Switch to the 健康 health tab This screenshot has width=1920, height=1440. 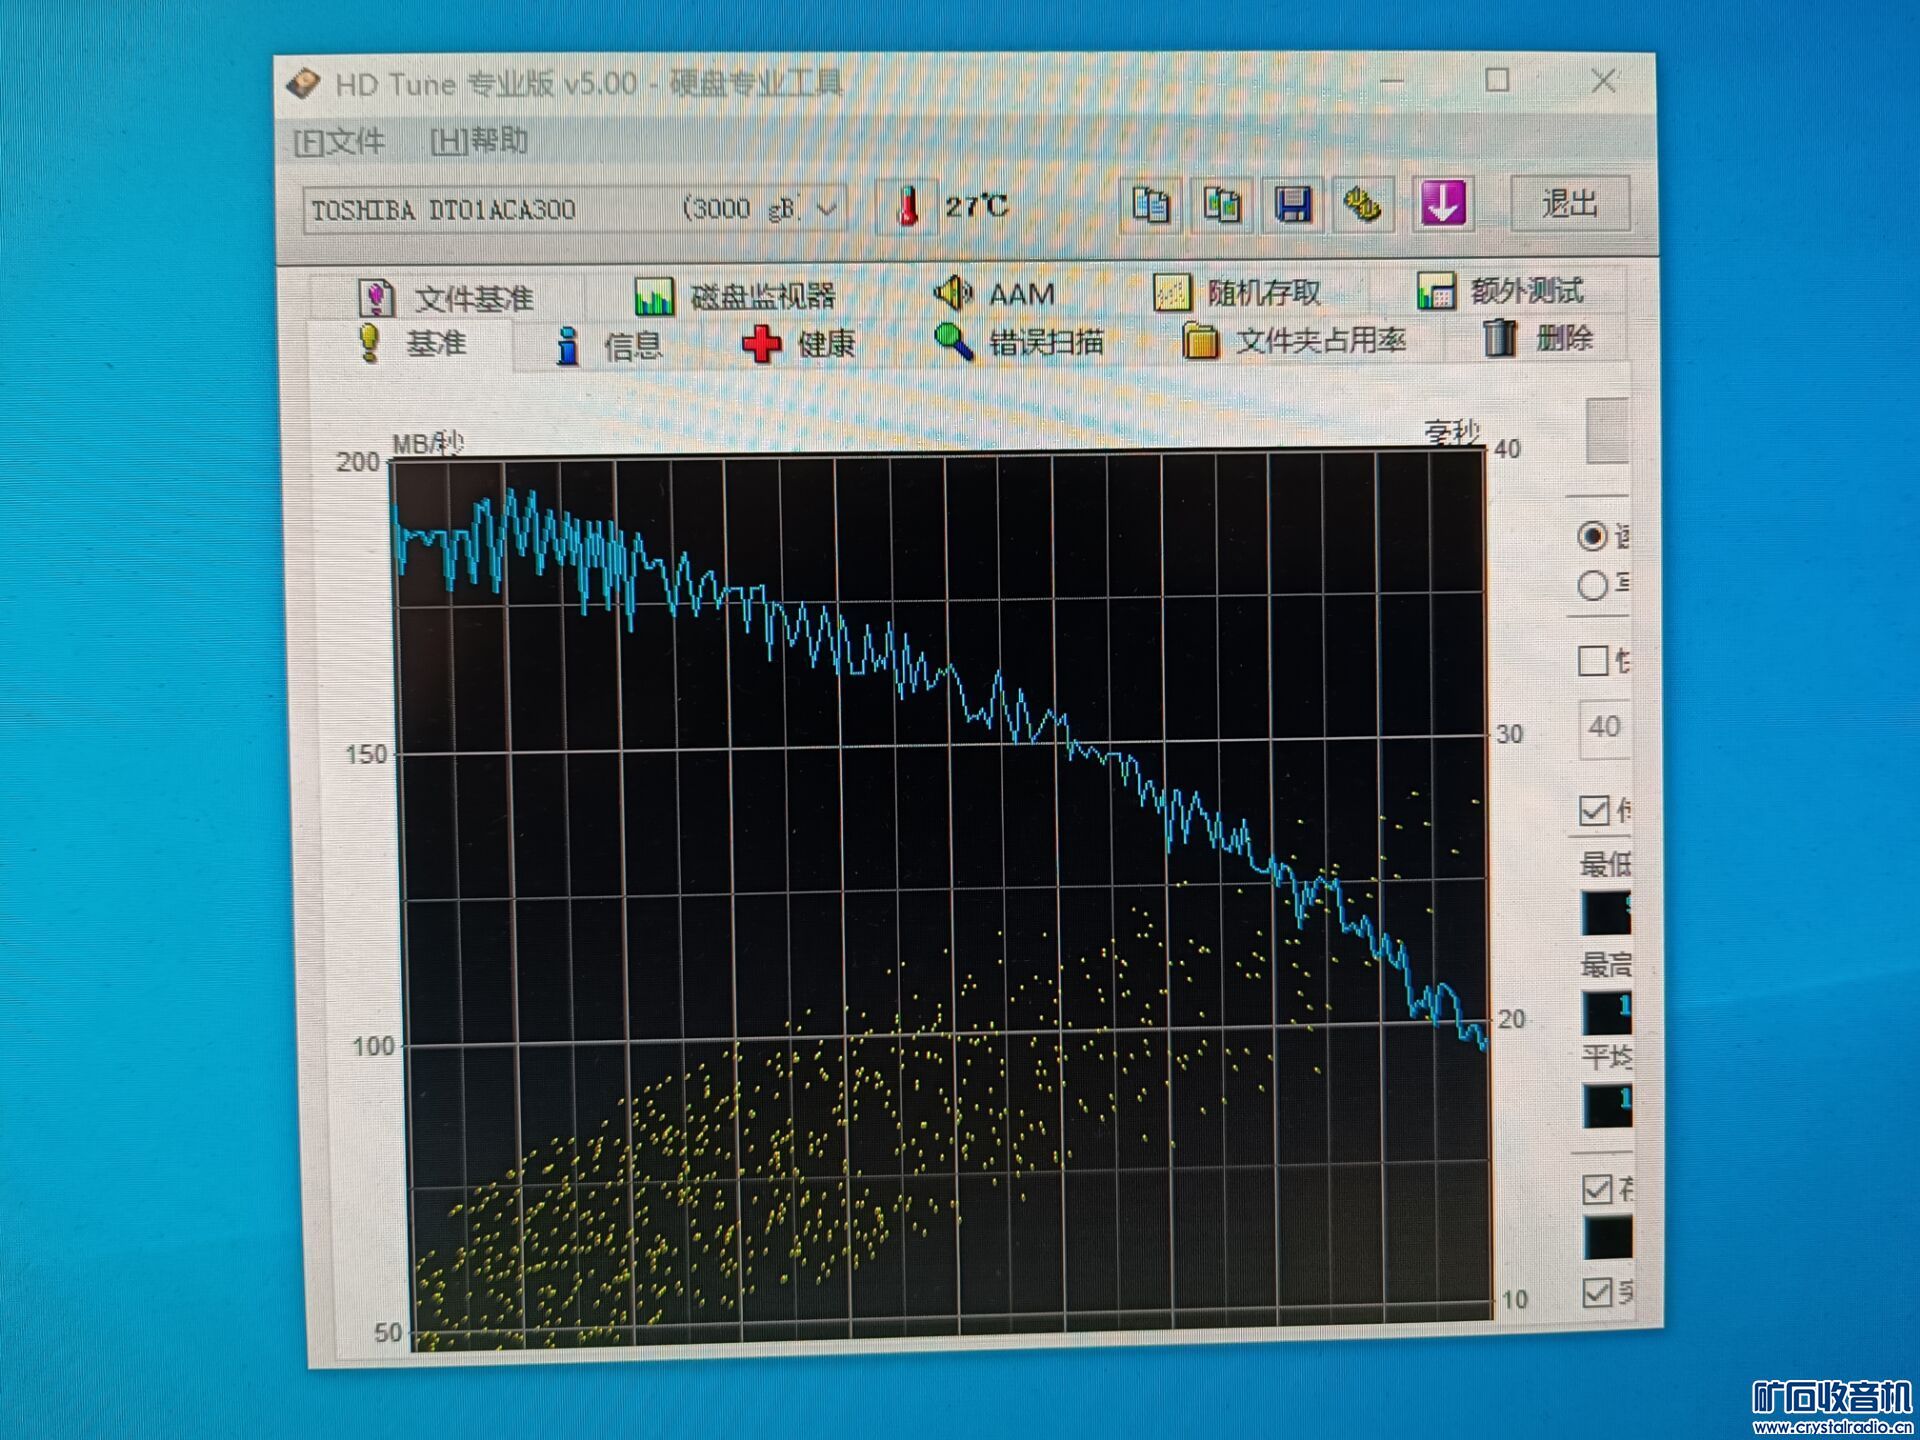pos(798,344)
